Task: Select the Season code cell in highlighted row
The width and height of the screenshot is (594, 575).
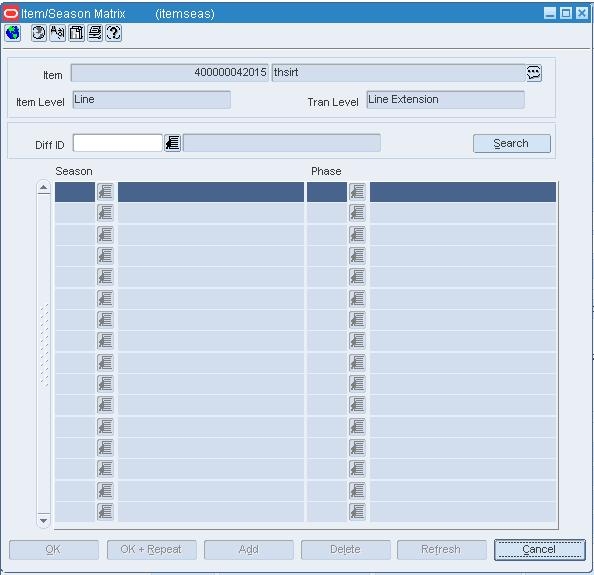Action: [x=75, y=192]
